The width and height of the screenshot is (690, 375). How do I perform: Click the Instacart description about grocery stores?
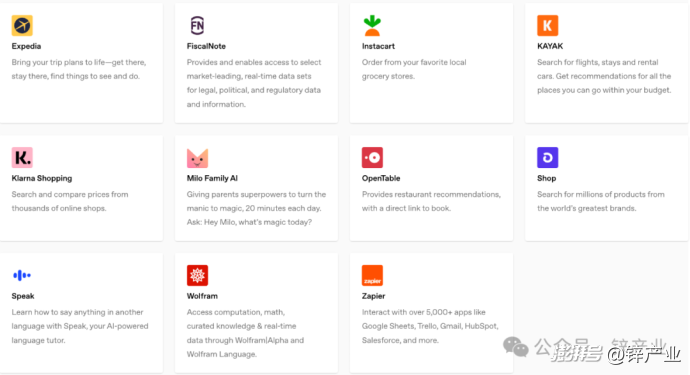tap(414, 69)
